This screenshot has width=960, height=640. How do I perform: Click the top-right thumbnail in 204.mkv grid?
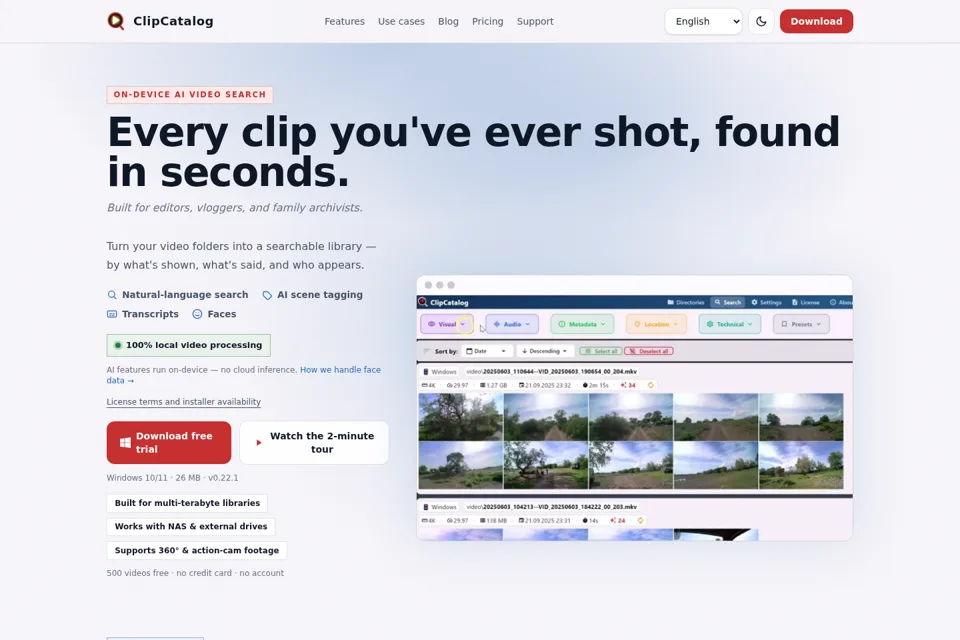[x=801, y=417]
